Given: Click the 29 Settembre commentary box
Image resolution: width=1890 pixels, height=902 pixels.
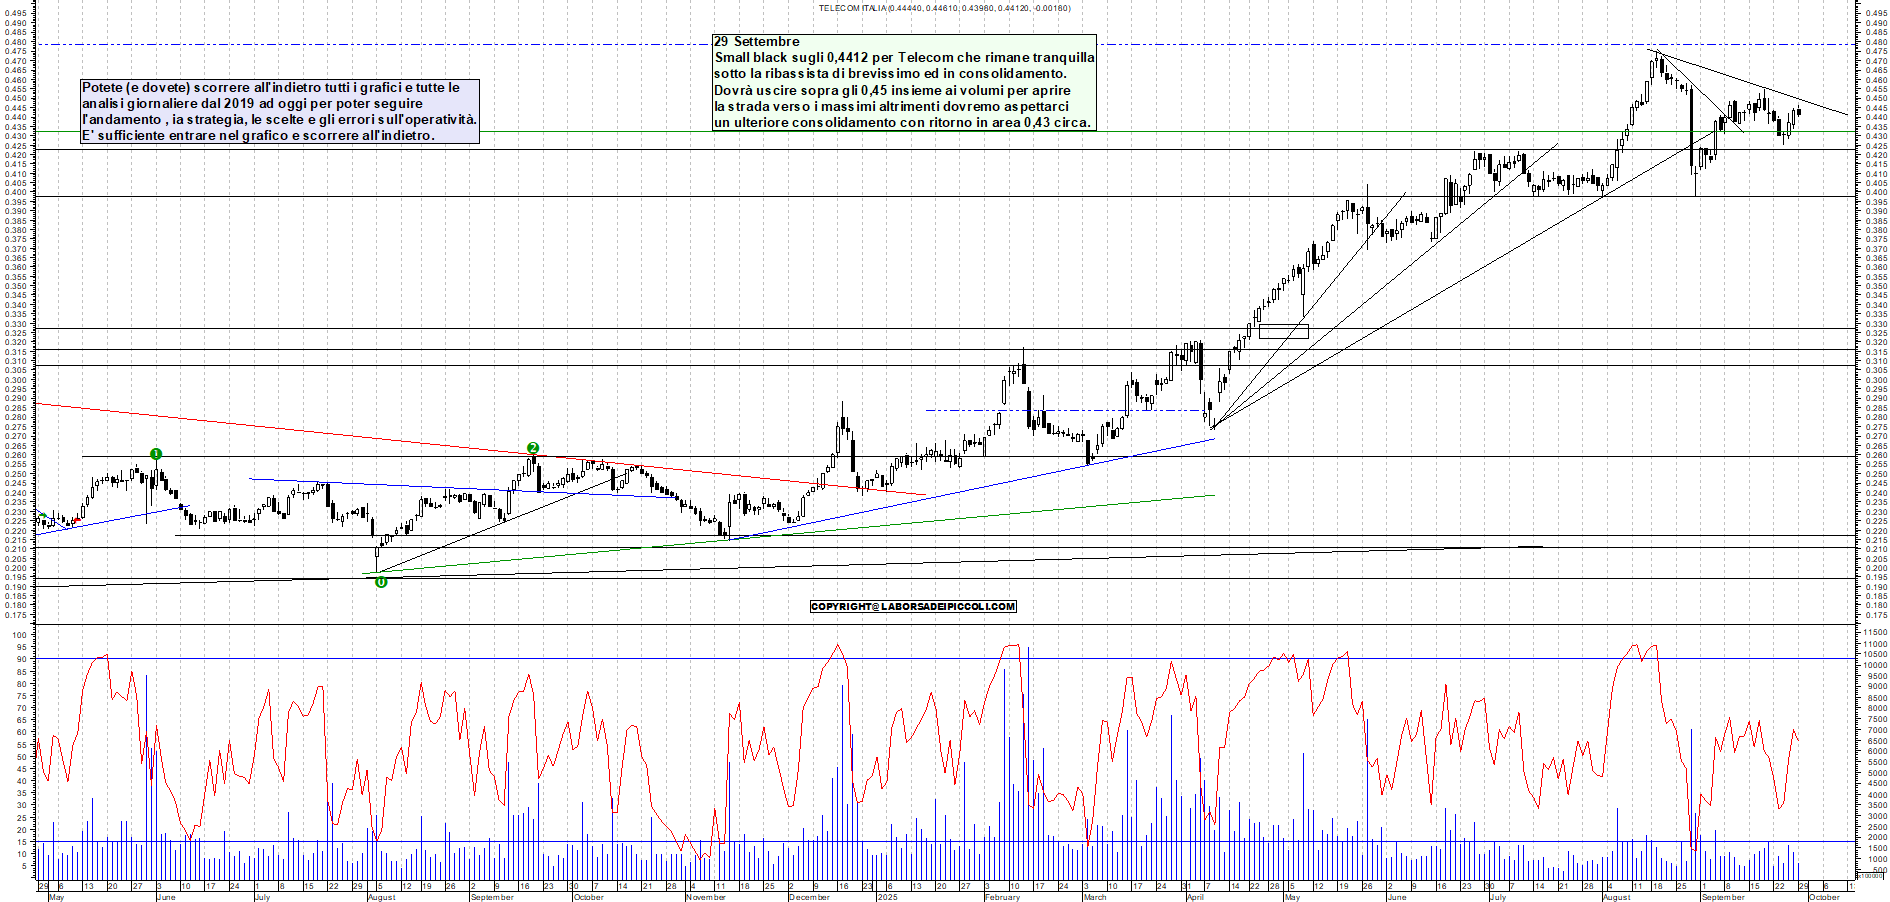Looking at the screenshot, I should tap(904, 82).
